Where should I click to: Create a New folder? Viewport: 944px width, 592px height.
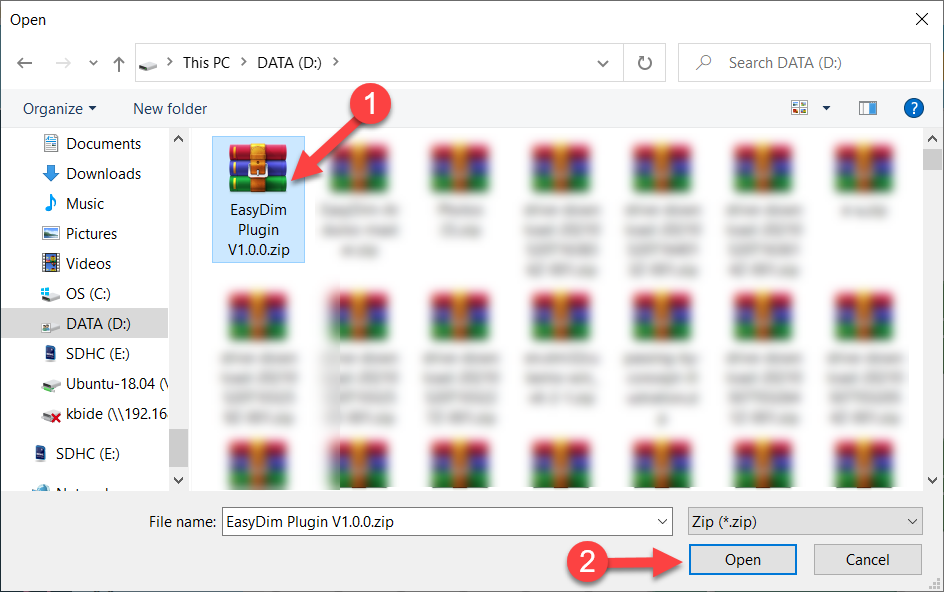(170, 108)
